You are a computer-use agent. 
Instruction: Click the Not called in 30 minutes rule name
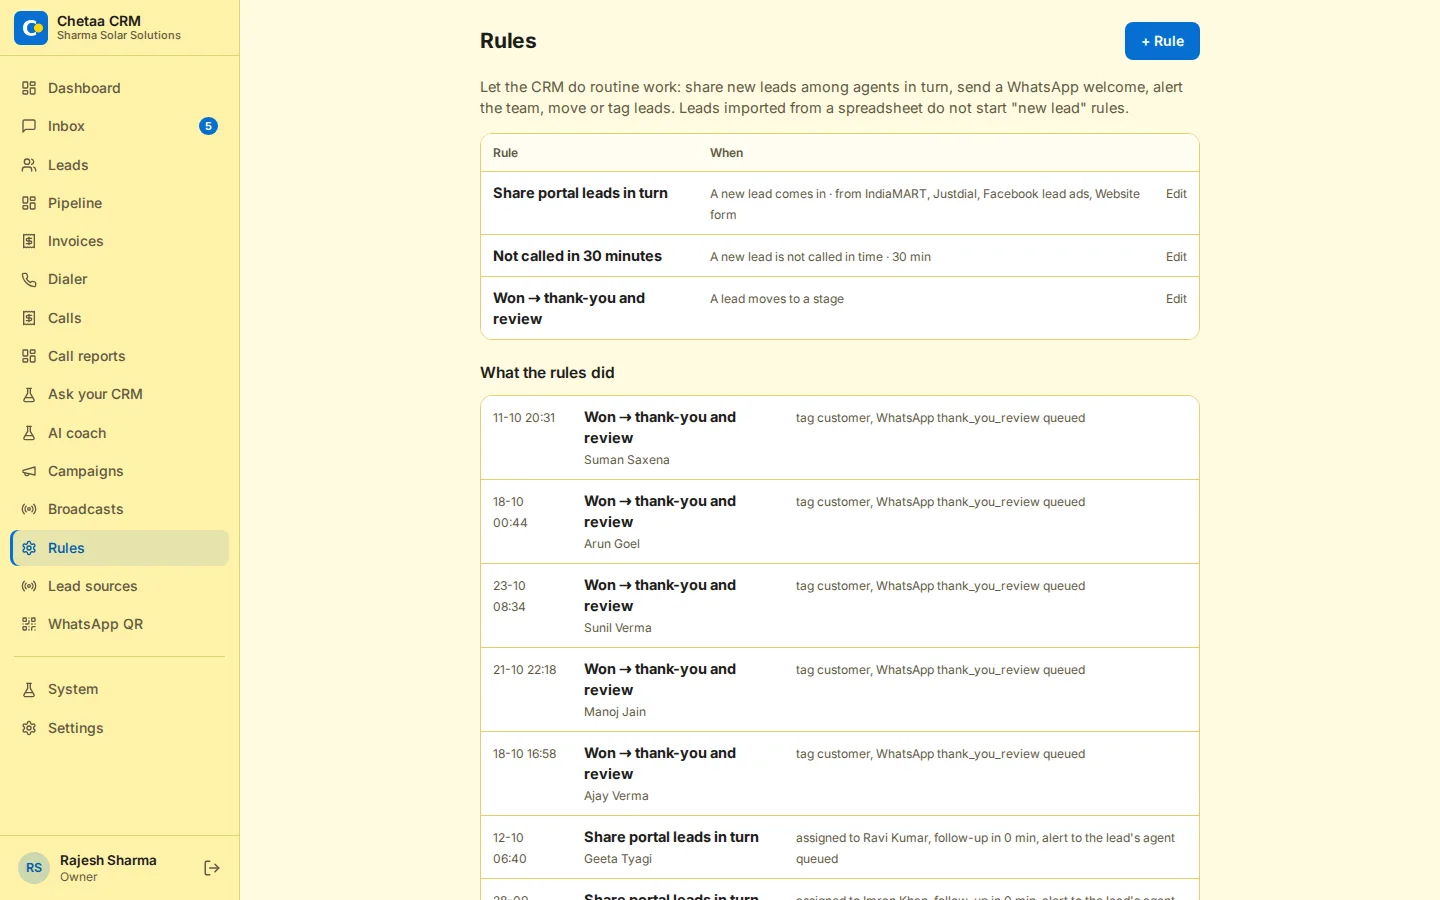577,256
